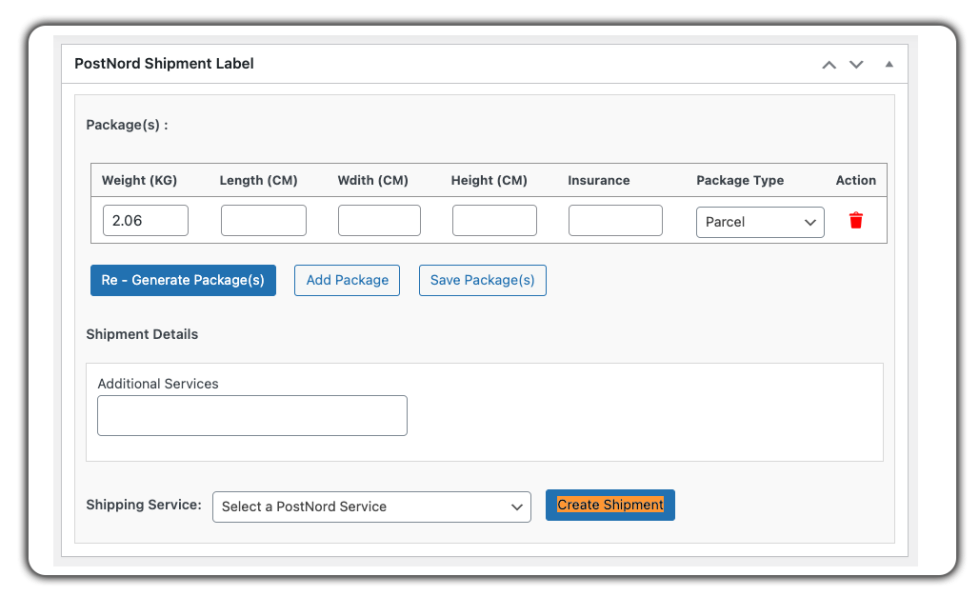Click Re - Generate Package(s) button
Screen dimensions: 979x596
(183, 280)
